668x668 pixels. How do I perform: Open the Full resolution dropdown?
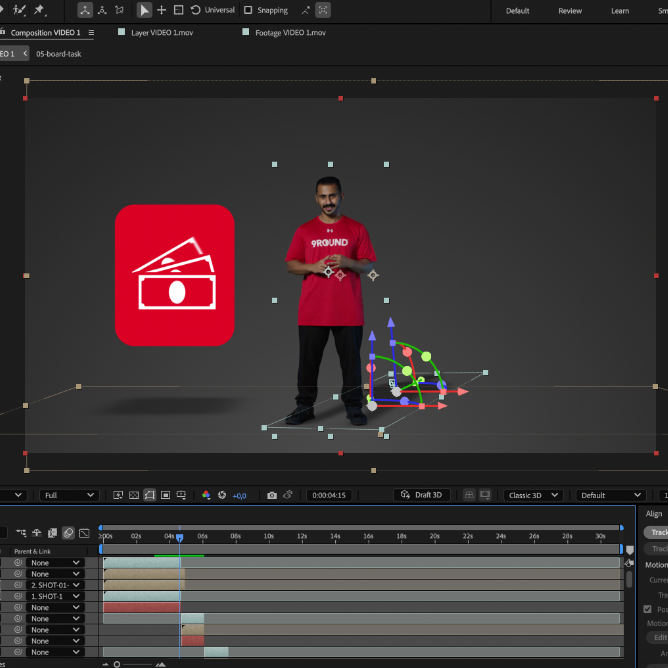(69, 495)
